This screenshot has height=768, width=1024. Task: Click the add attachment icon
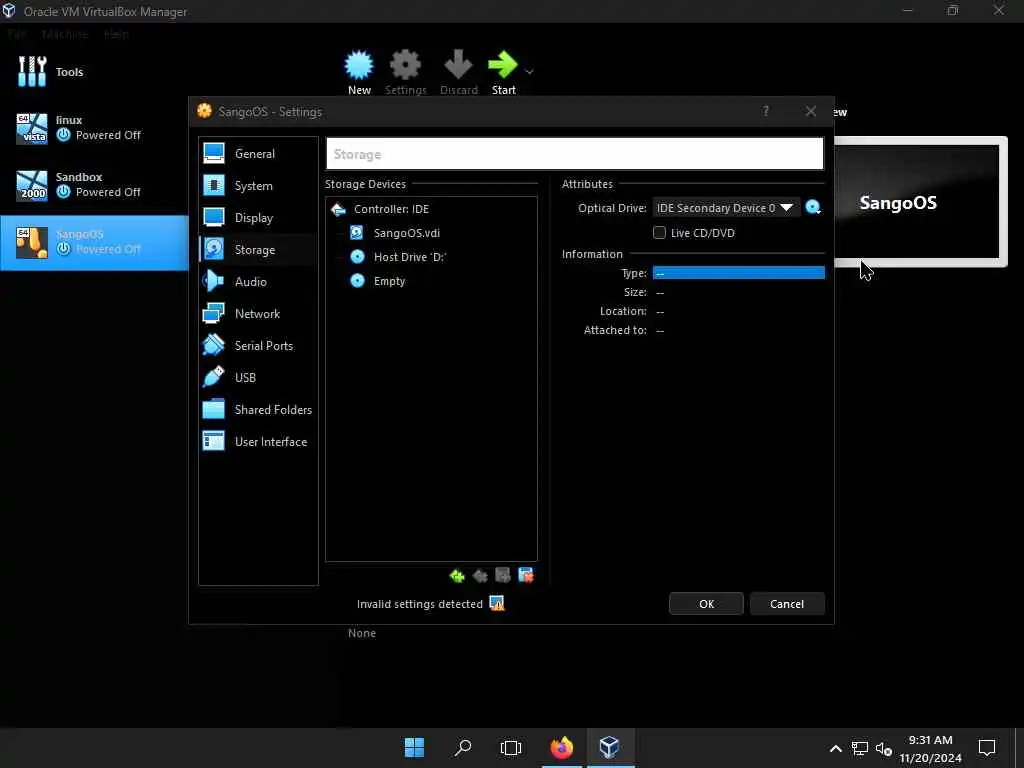point(503,575)
